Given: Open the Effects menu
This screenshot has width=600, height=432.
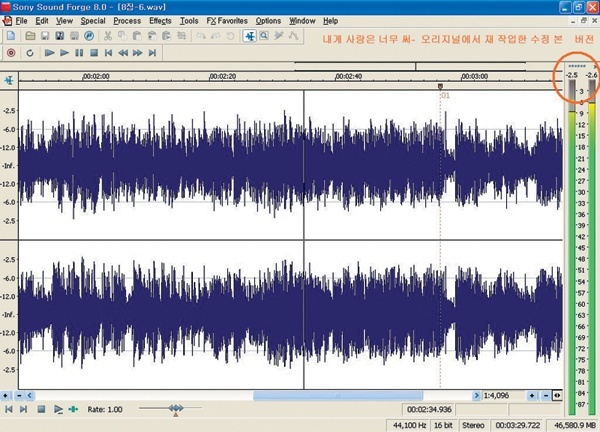Looking at the screenshot, I should [x=160, y=20].
